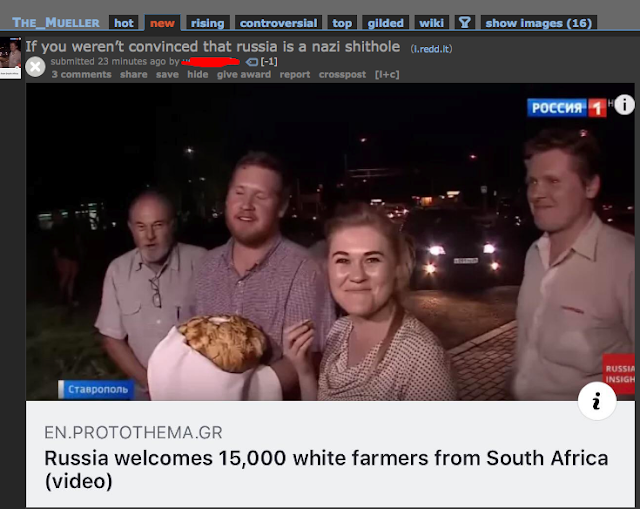640x509 pixels.
Task: Open the controversial tab
Action: coord(278,23)
